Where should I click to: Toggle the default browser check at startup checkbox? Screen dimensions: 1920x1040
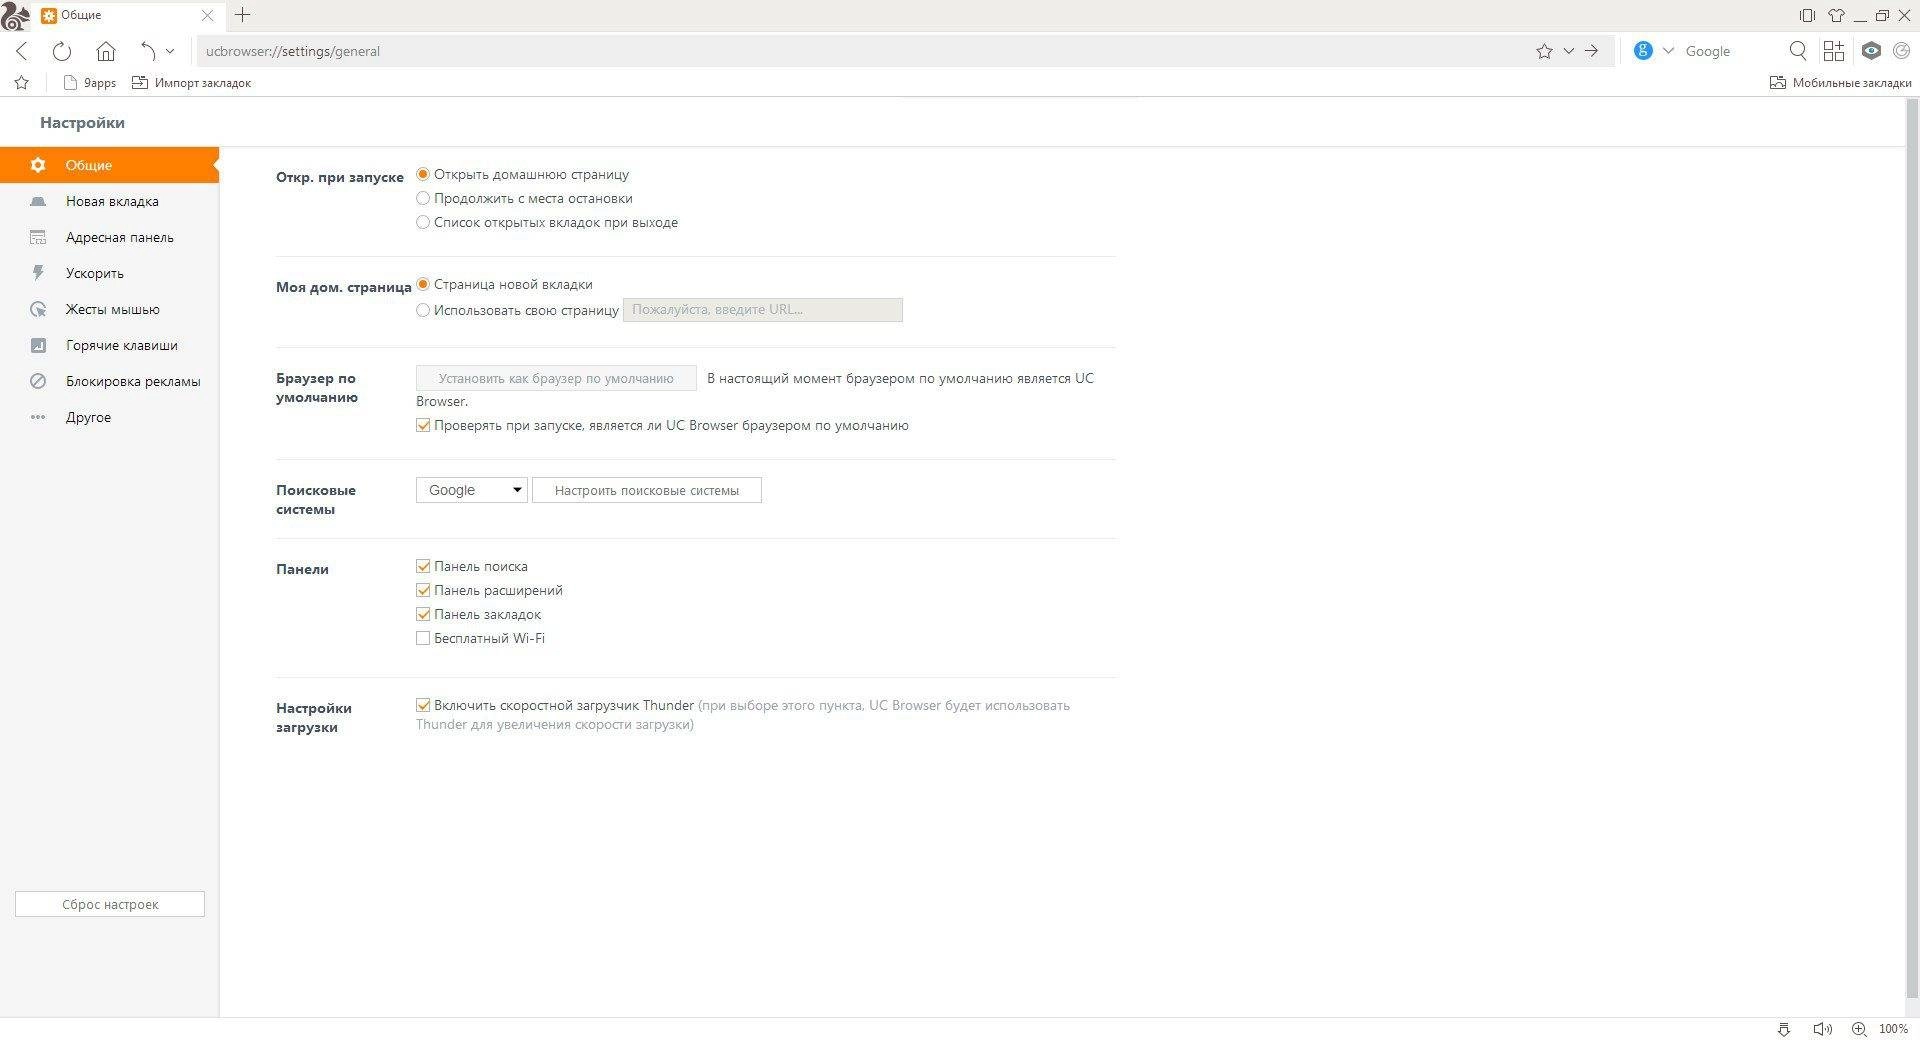pyautogui.click(x=423, y=425)
